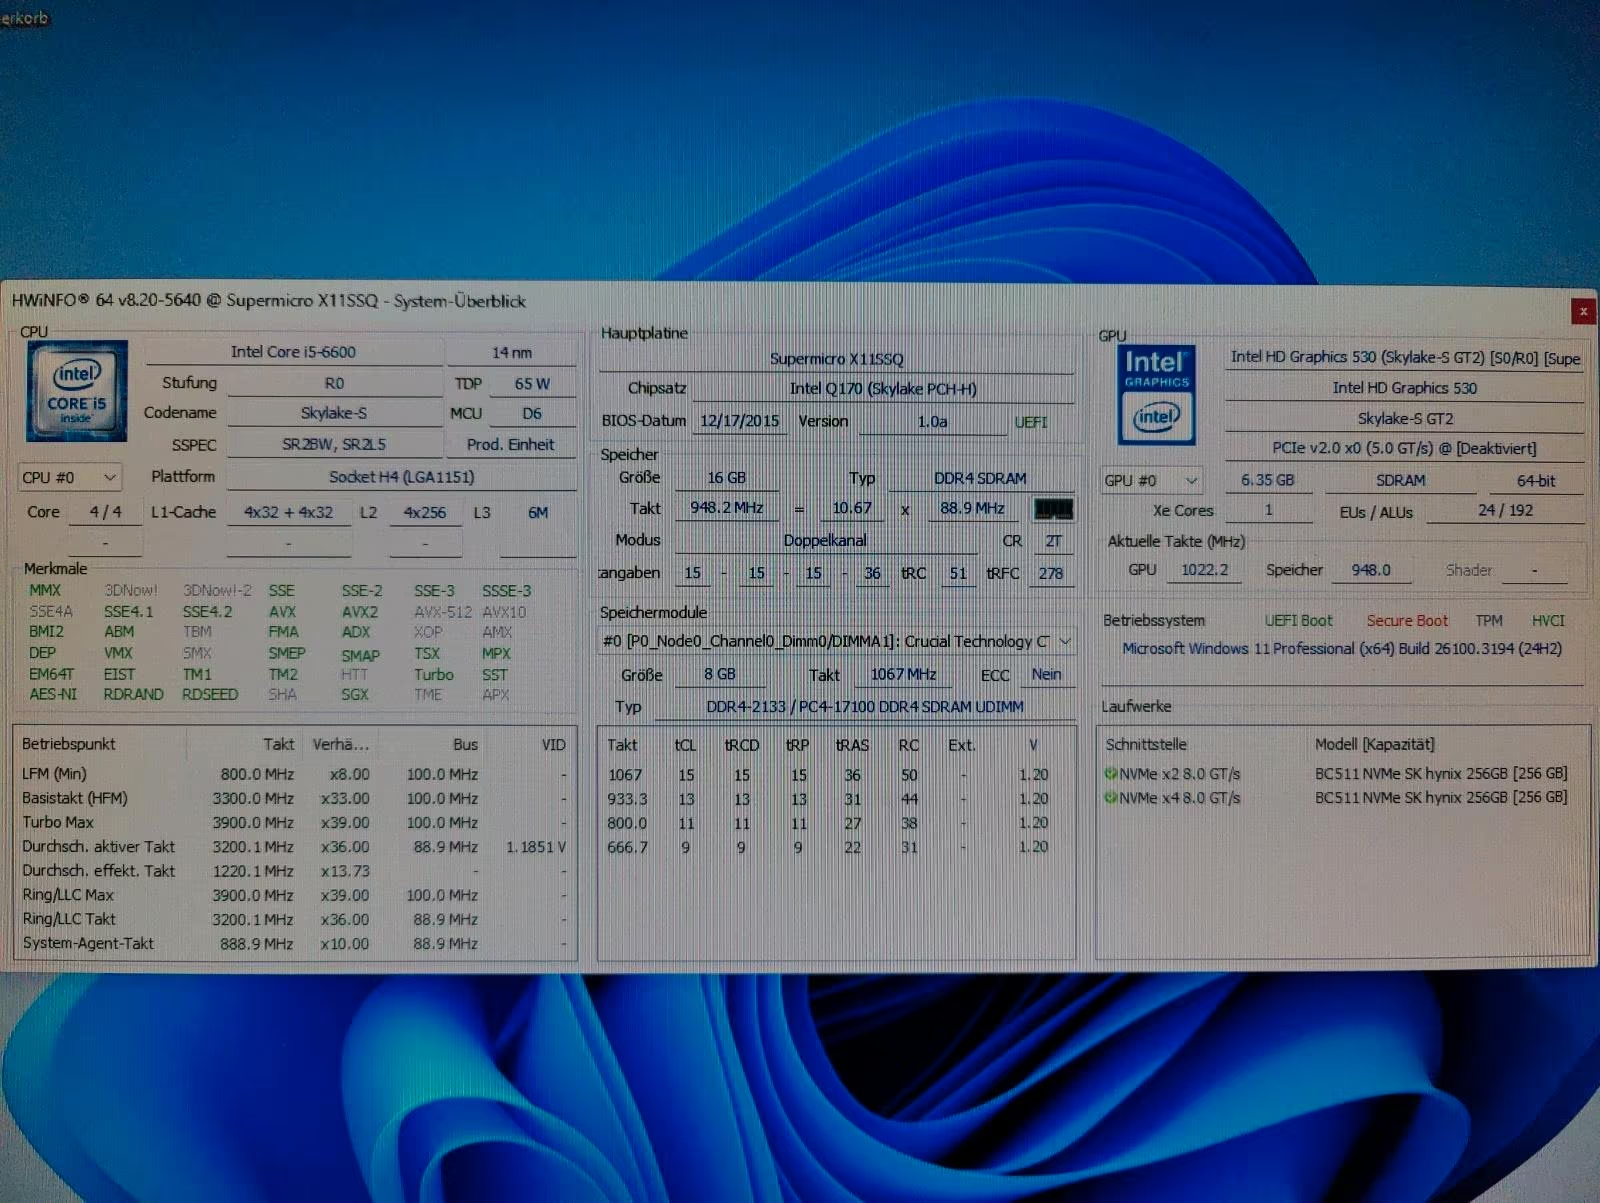This screenshot has width=1600, height=1203.
Task: Click the 64-bit bus width value
Action: (x=1536, y=480)
